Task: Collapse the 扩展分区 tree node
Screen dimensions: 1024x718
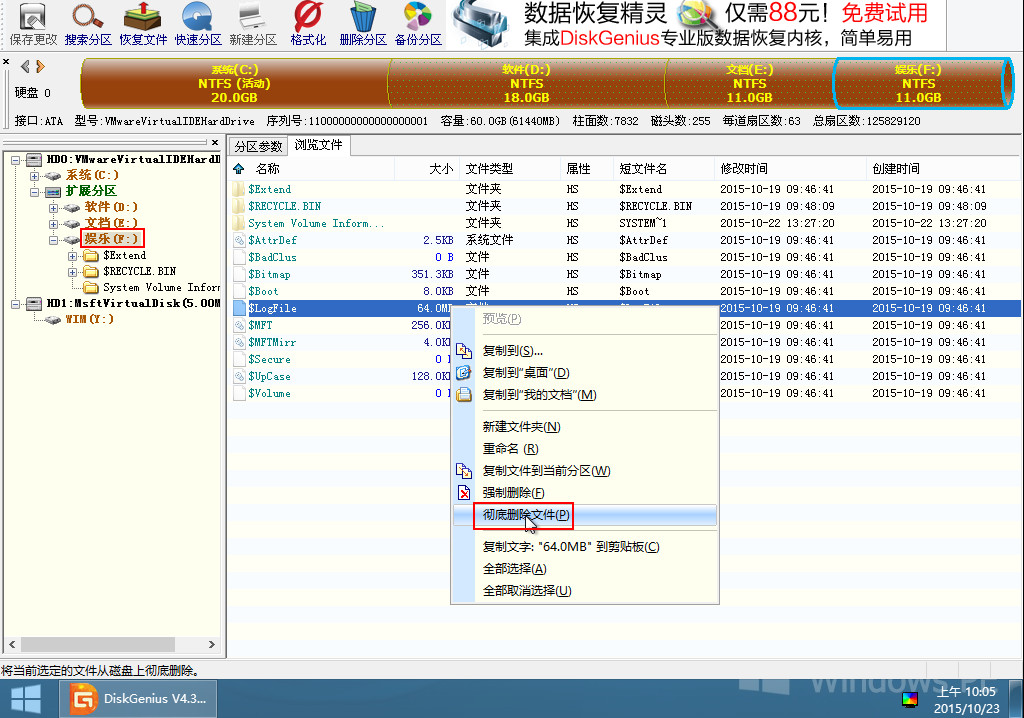Action: coord(35,191)
